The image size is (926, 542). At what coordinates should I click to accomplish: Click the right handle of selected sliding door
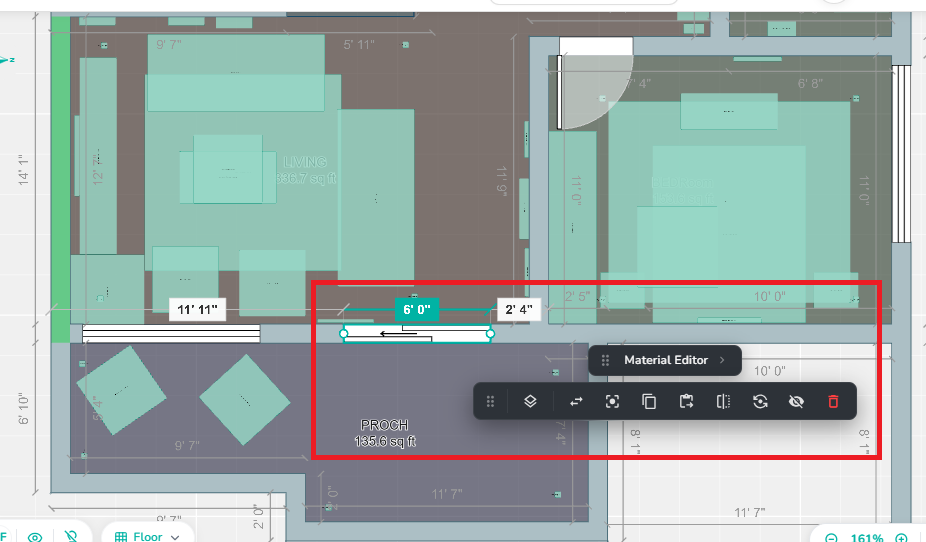click(x=490, y=334)
